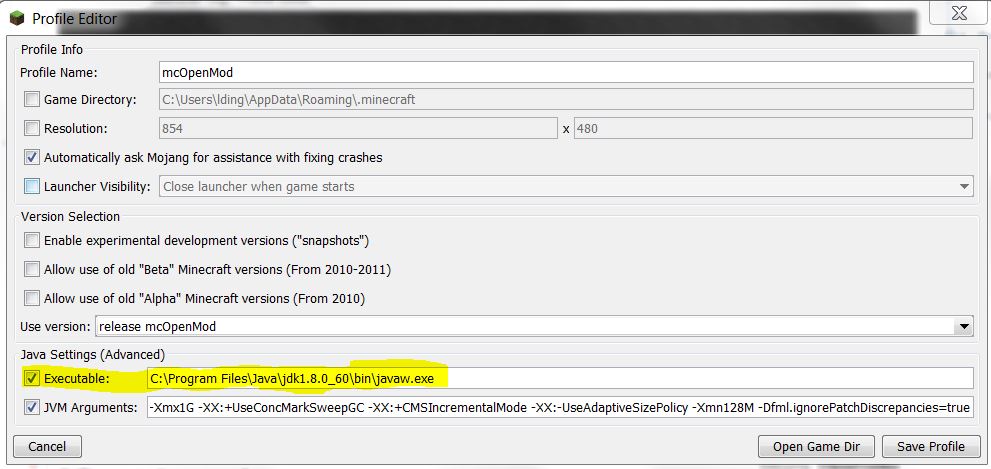Click the Game Directory path field

pos(566,99)
